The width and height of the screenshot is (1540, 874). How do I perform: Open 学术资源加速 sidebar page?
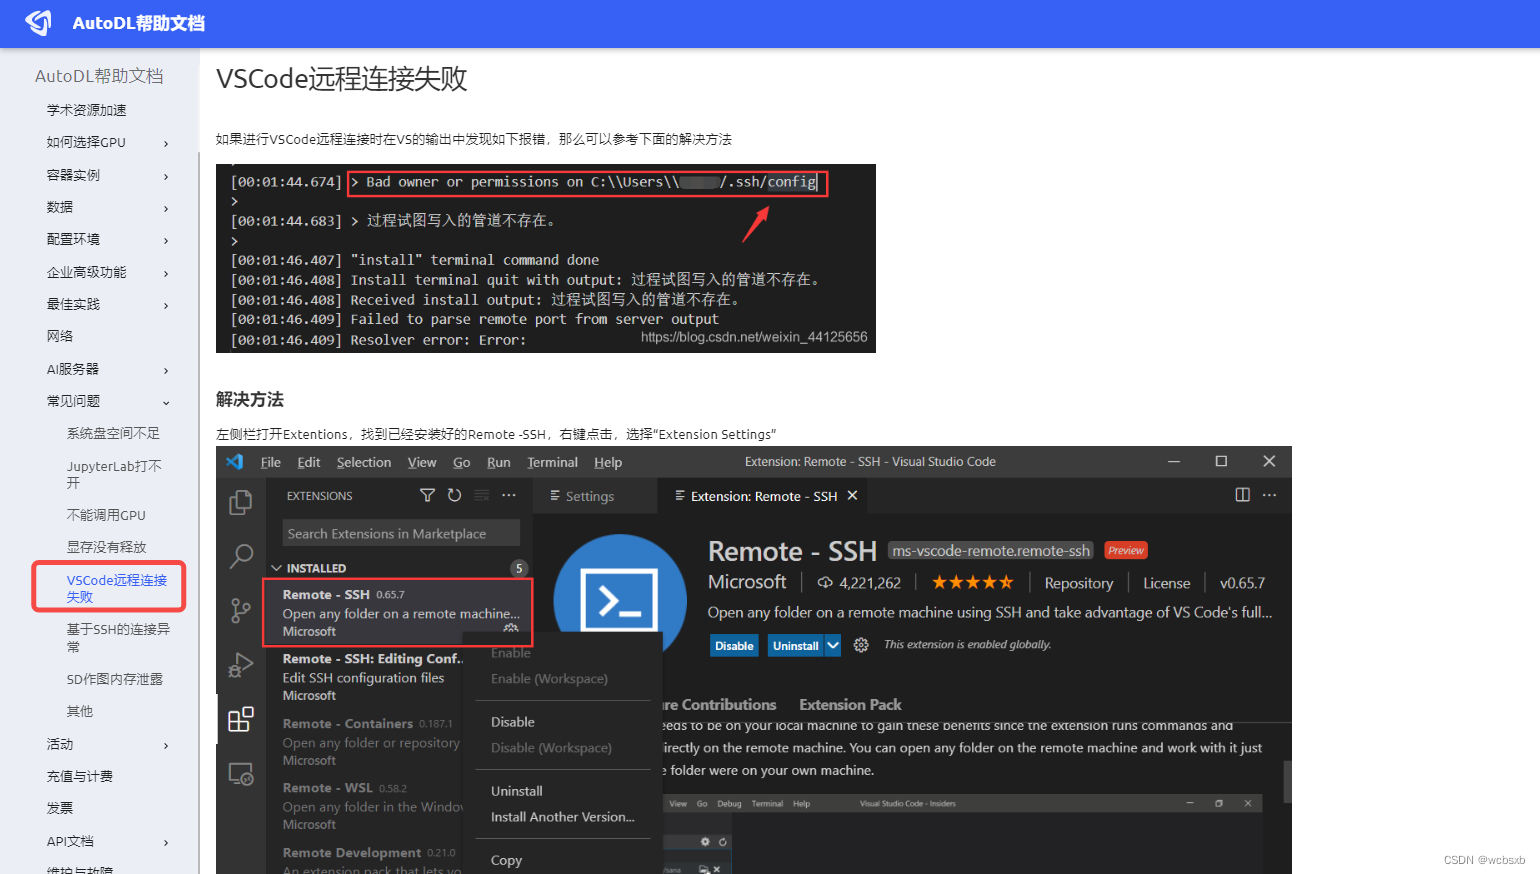(87, 110)
